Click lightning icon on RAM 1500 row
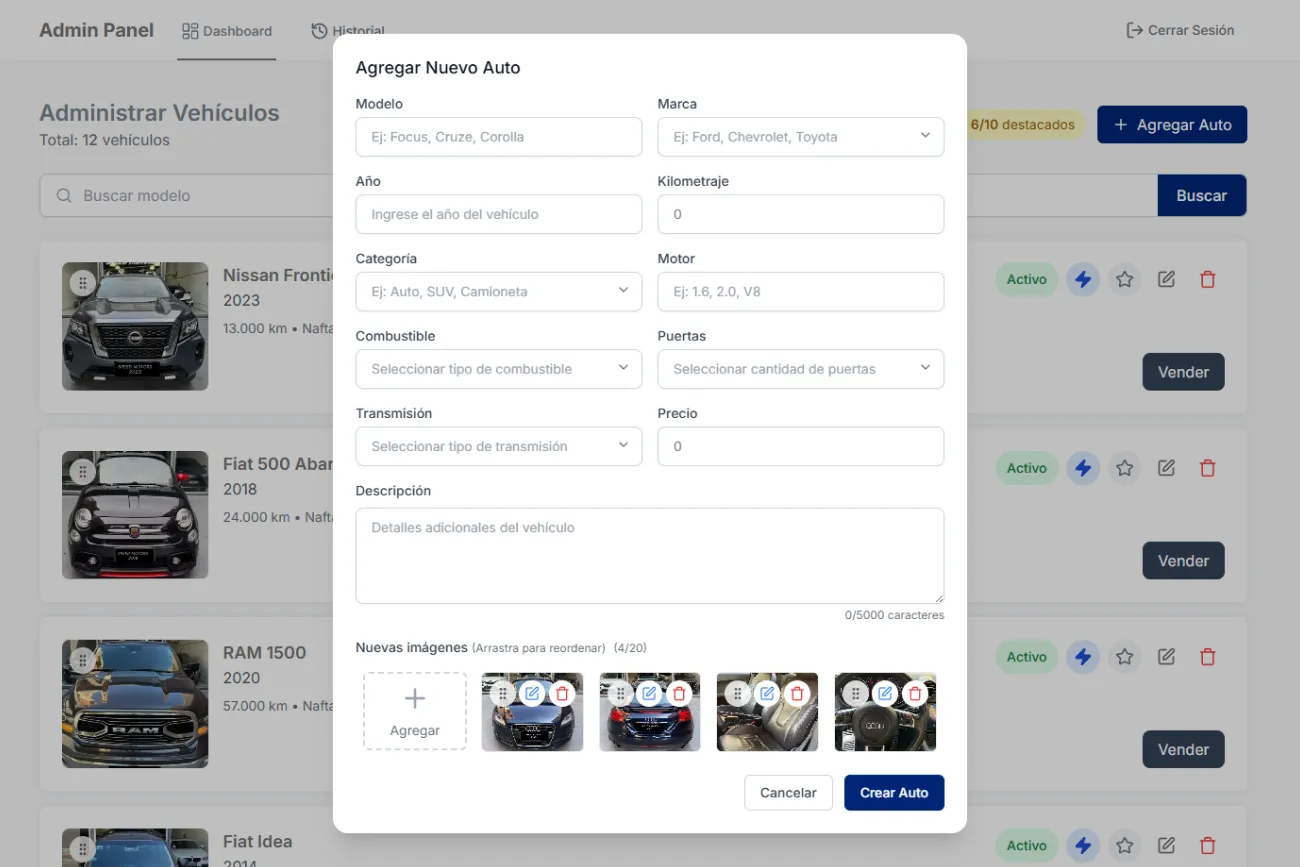This screenshot has width=1300, height=867. [1082, 657]
